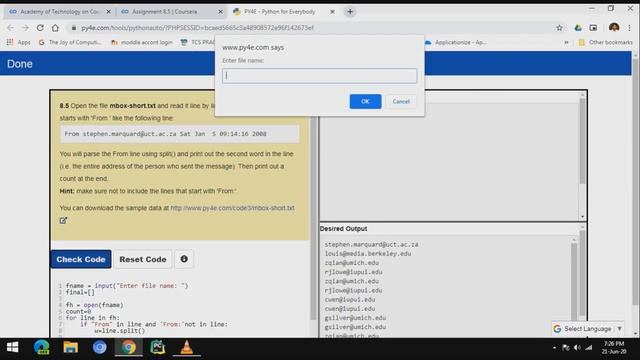The image size is (640, 360).
Task: Click the cast/media extension icon
Action: tap(593, 28)
